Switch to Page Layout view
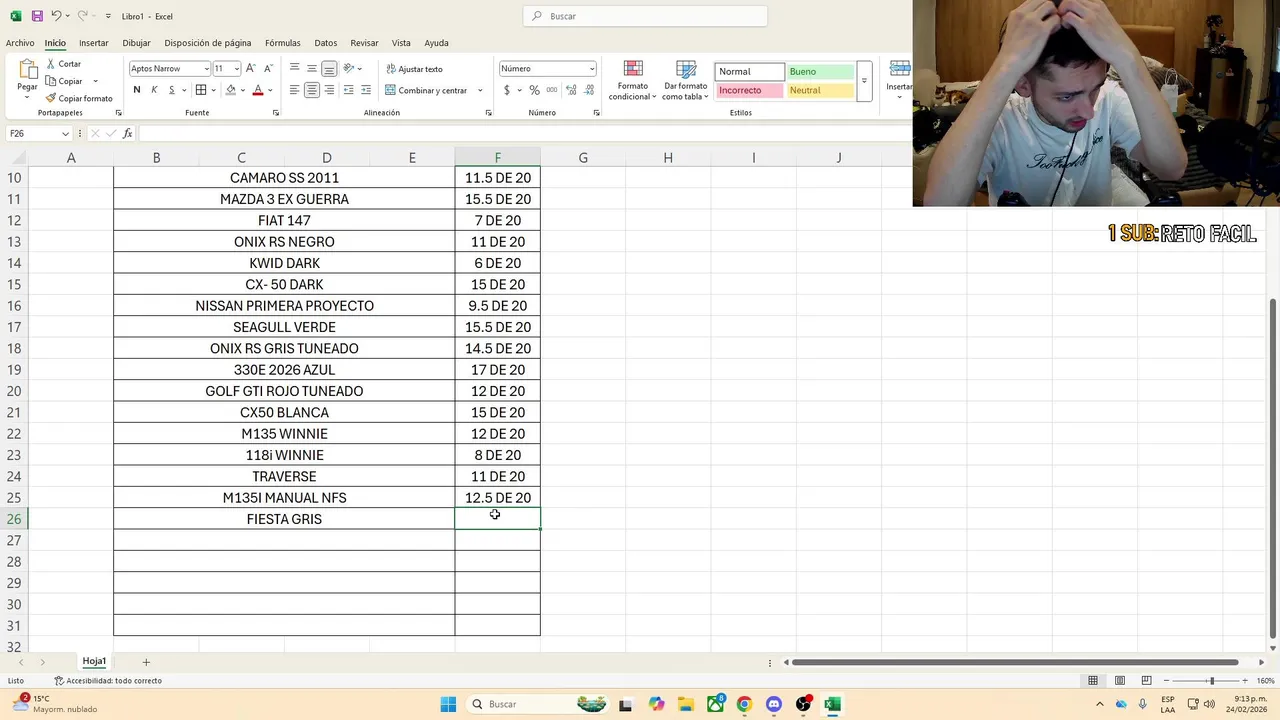Image resolution: width=1280 pixels, height=720 pixels. click(x=1120, y=681)
